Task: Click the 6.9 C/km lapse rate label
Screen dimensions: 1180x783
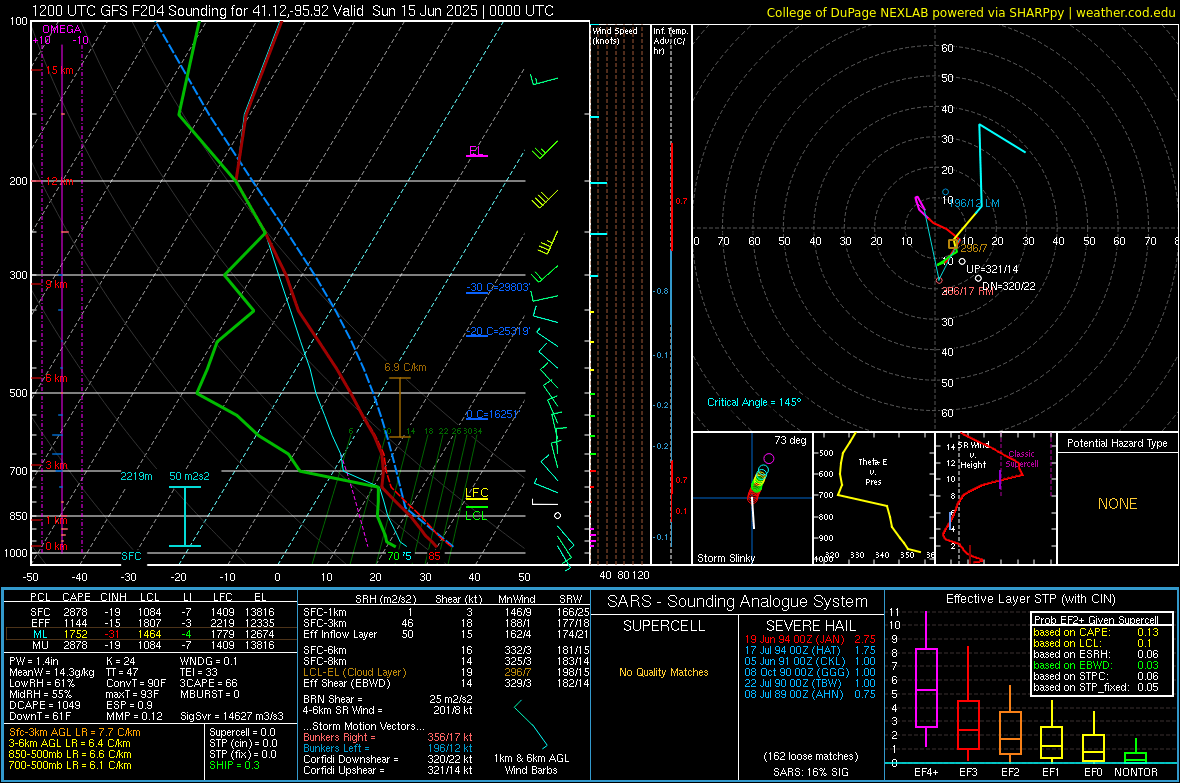Action: click(405, 367)
